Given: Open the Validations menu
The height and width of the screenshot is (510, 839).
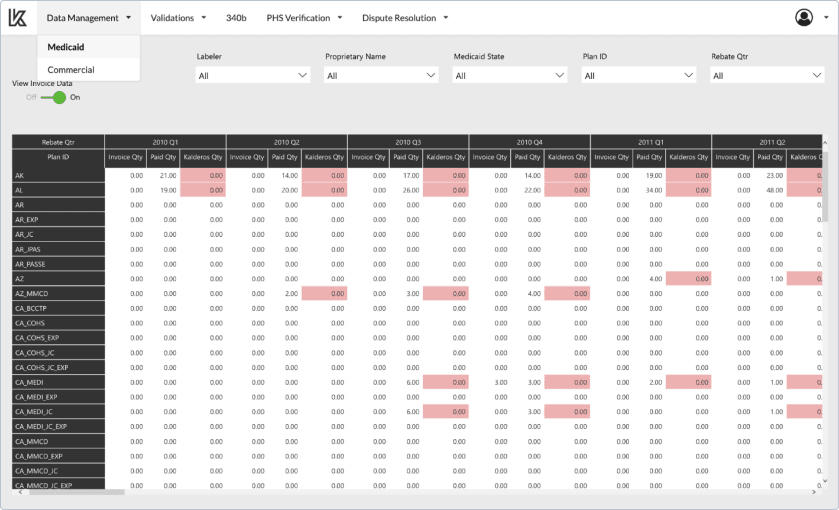Looking at the screenshot, I should (x=178, y=18).
